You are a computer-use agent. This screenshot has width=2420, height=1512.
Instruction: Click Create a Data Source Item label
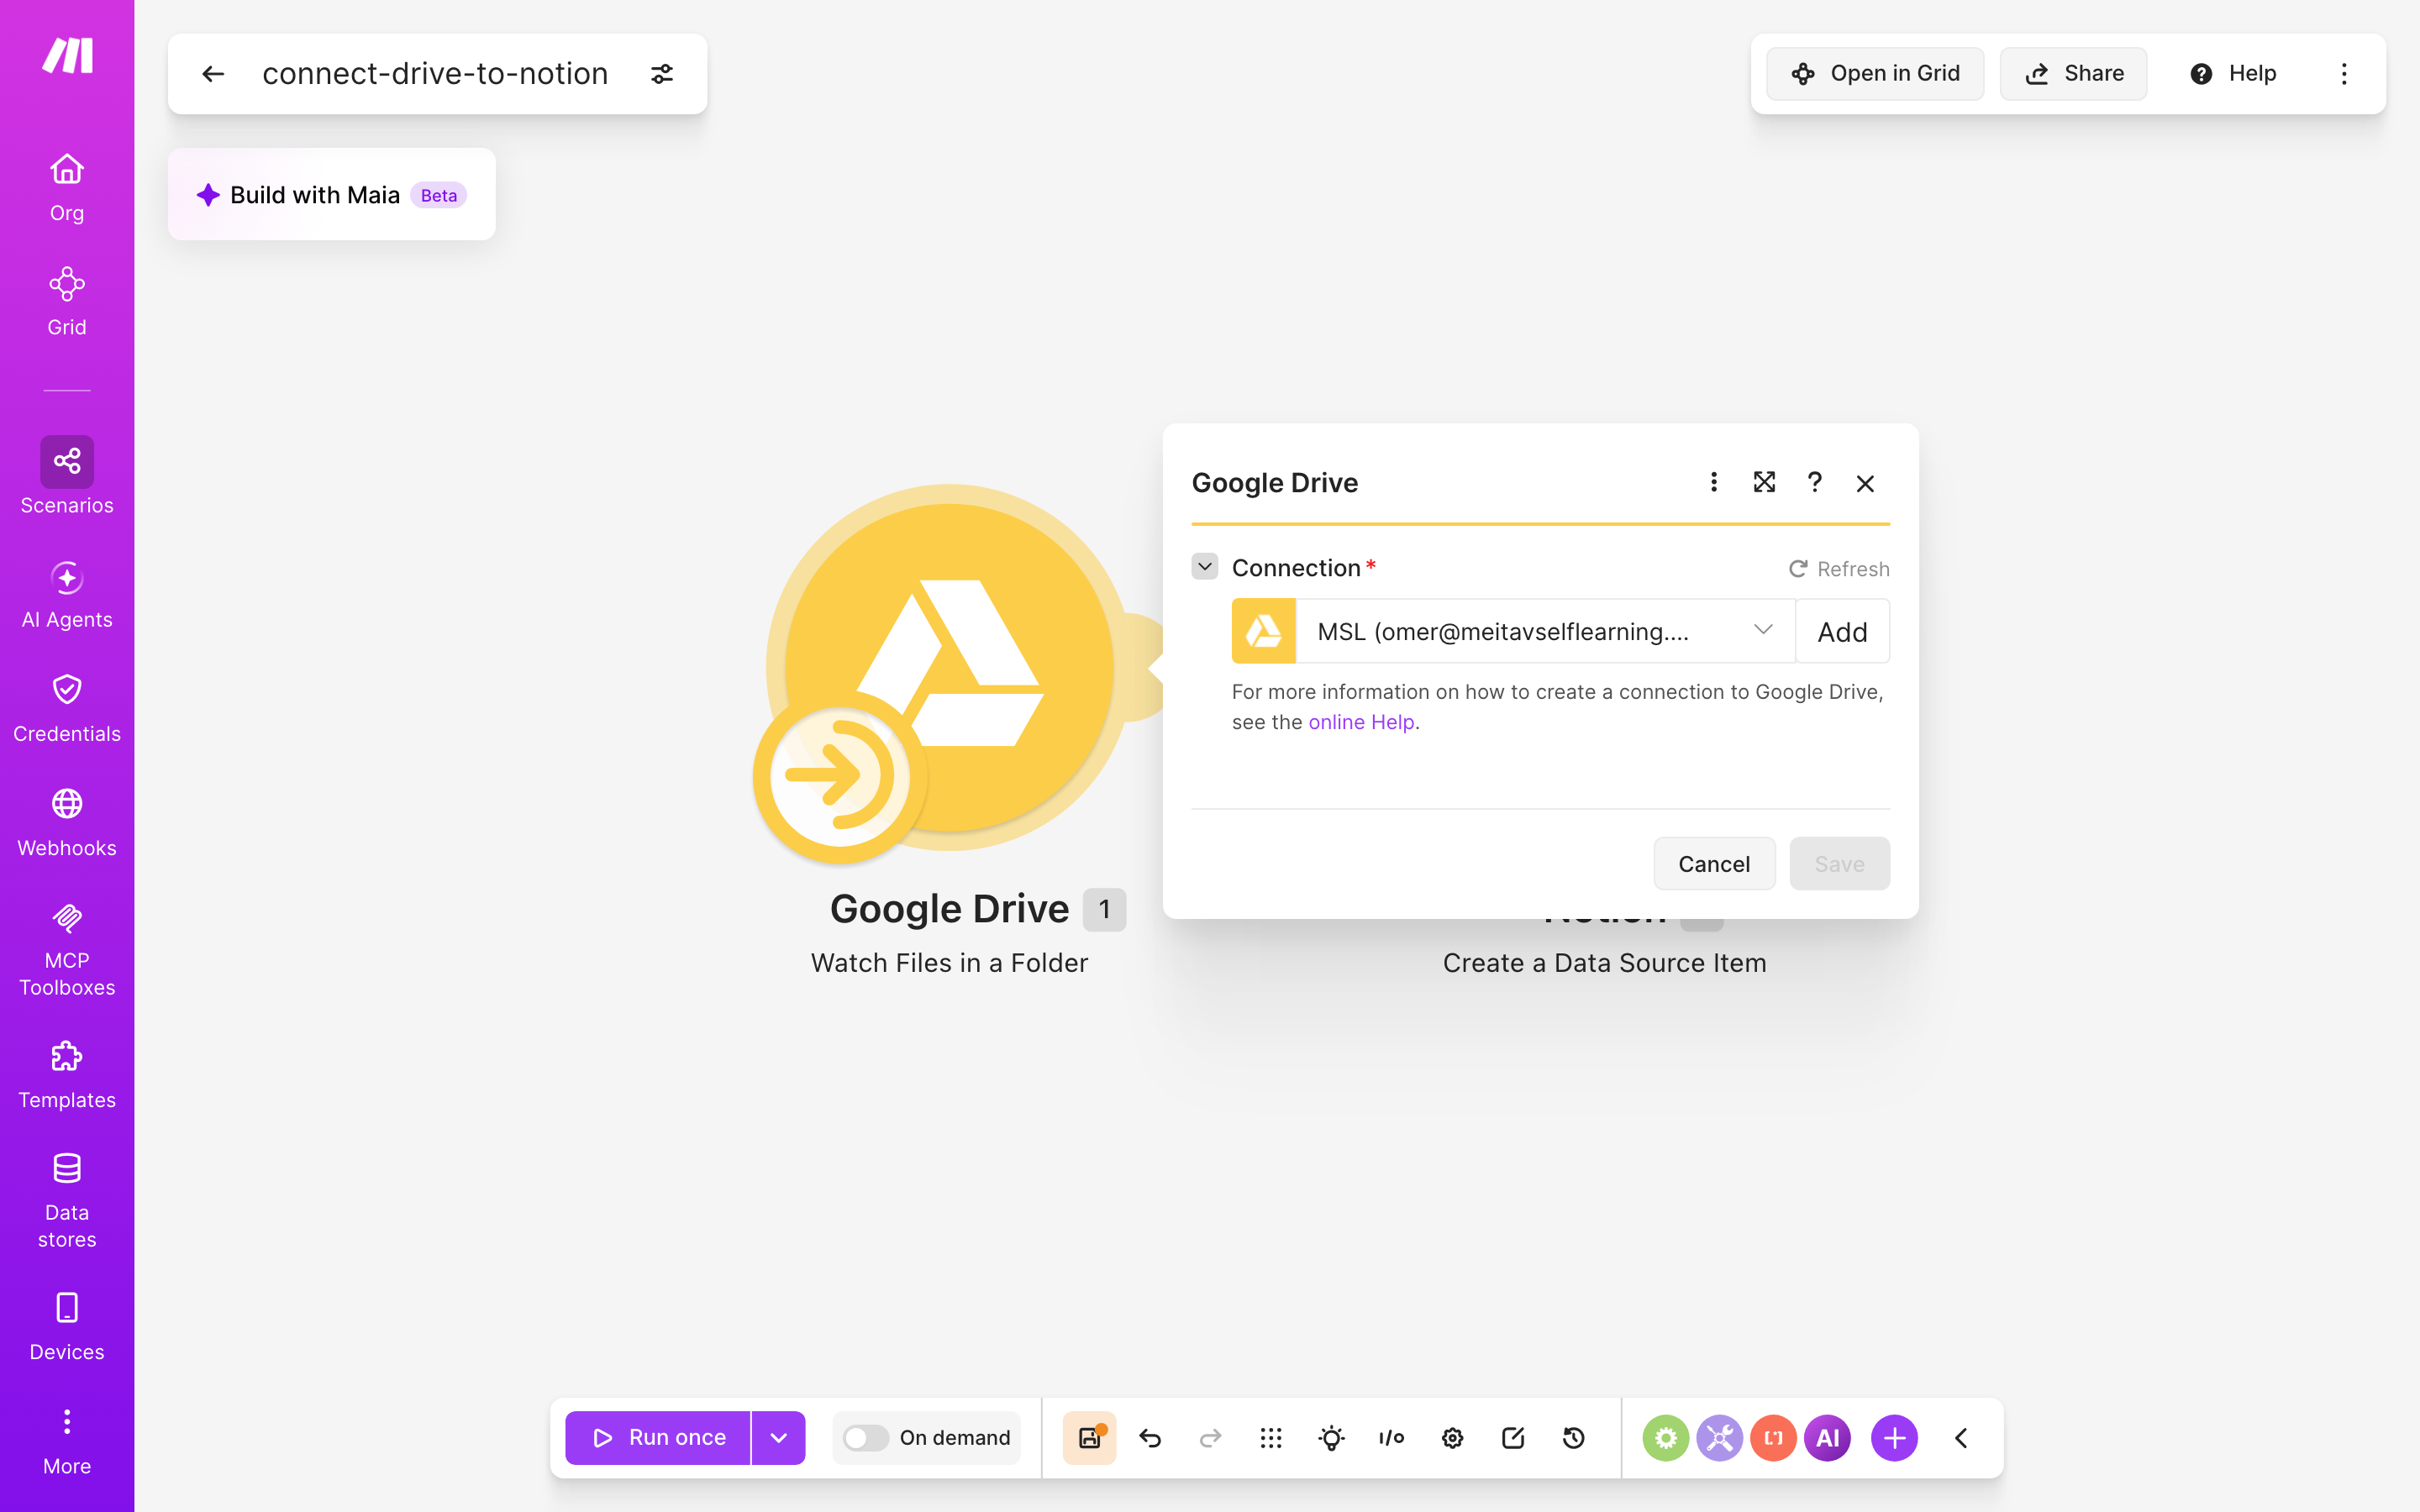click(1605, 962)
